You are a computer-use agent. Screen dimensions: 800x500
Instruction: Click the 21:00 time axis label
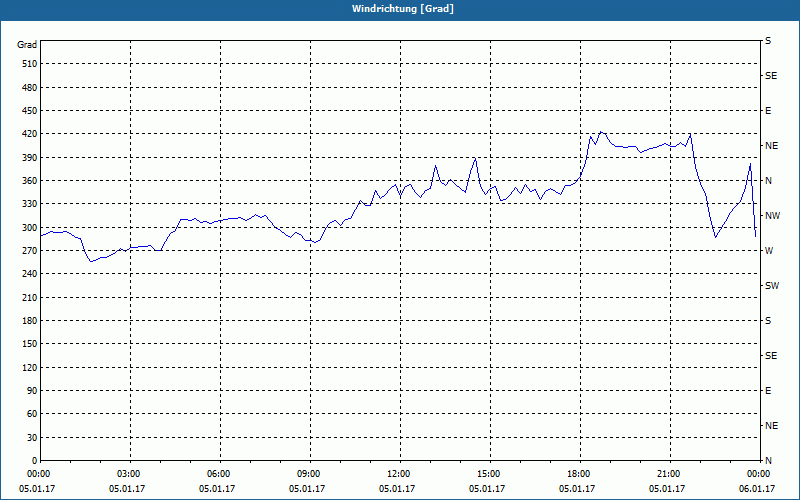coord(668,474)
